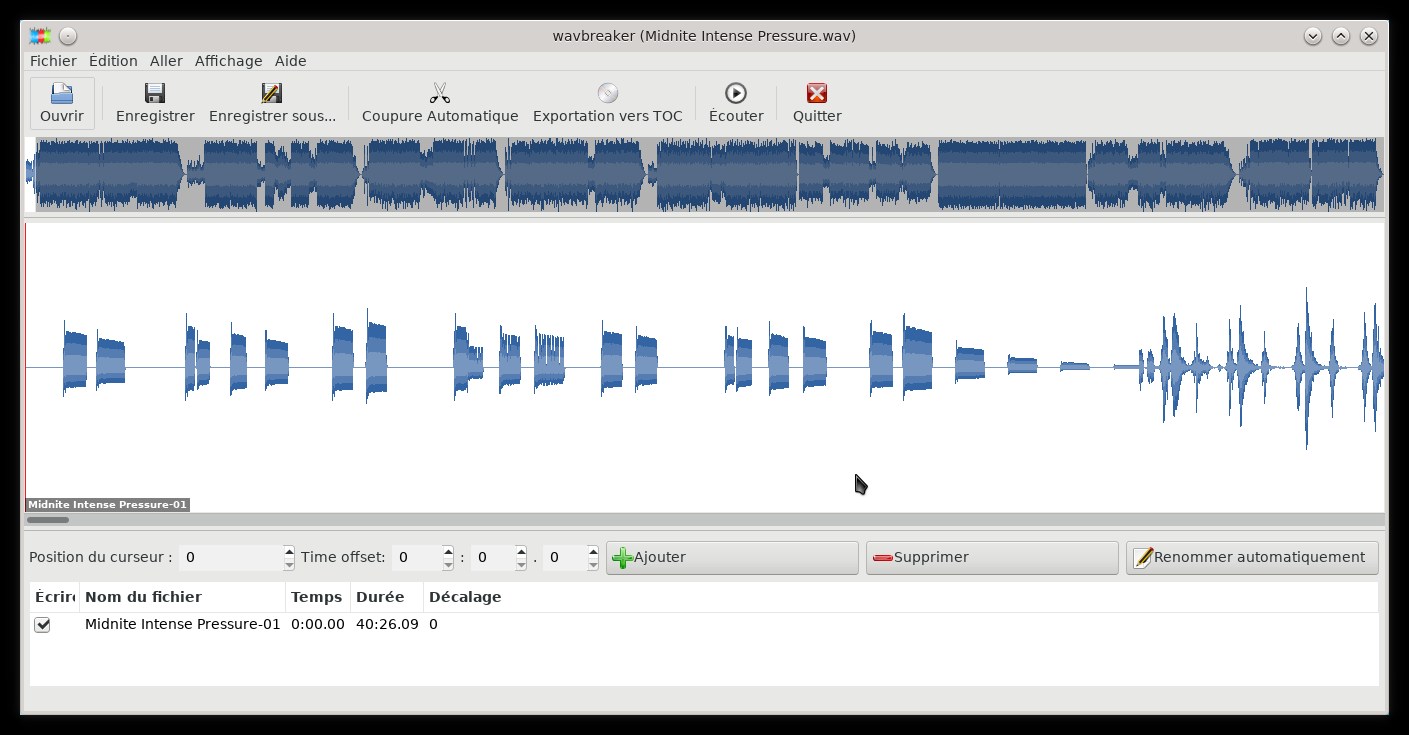
Task: Click the Exportation vers TOC disc icon
Action: pyautogui.click(x=608, y=93)
